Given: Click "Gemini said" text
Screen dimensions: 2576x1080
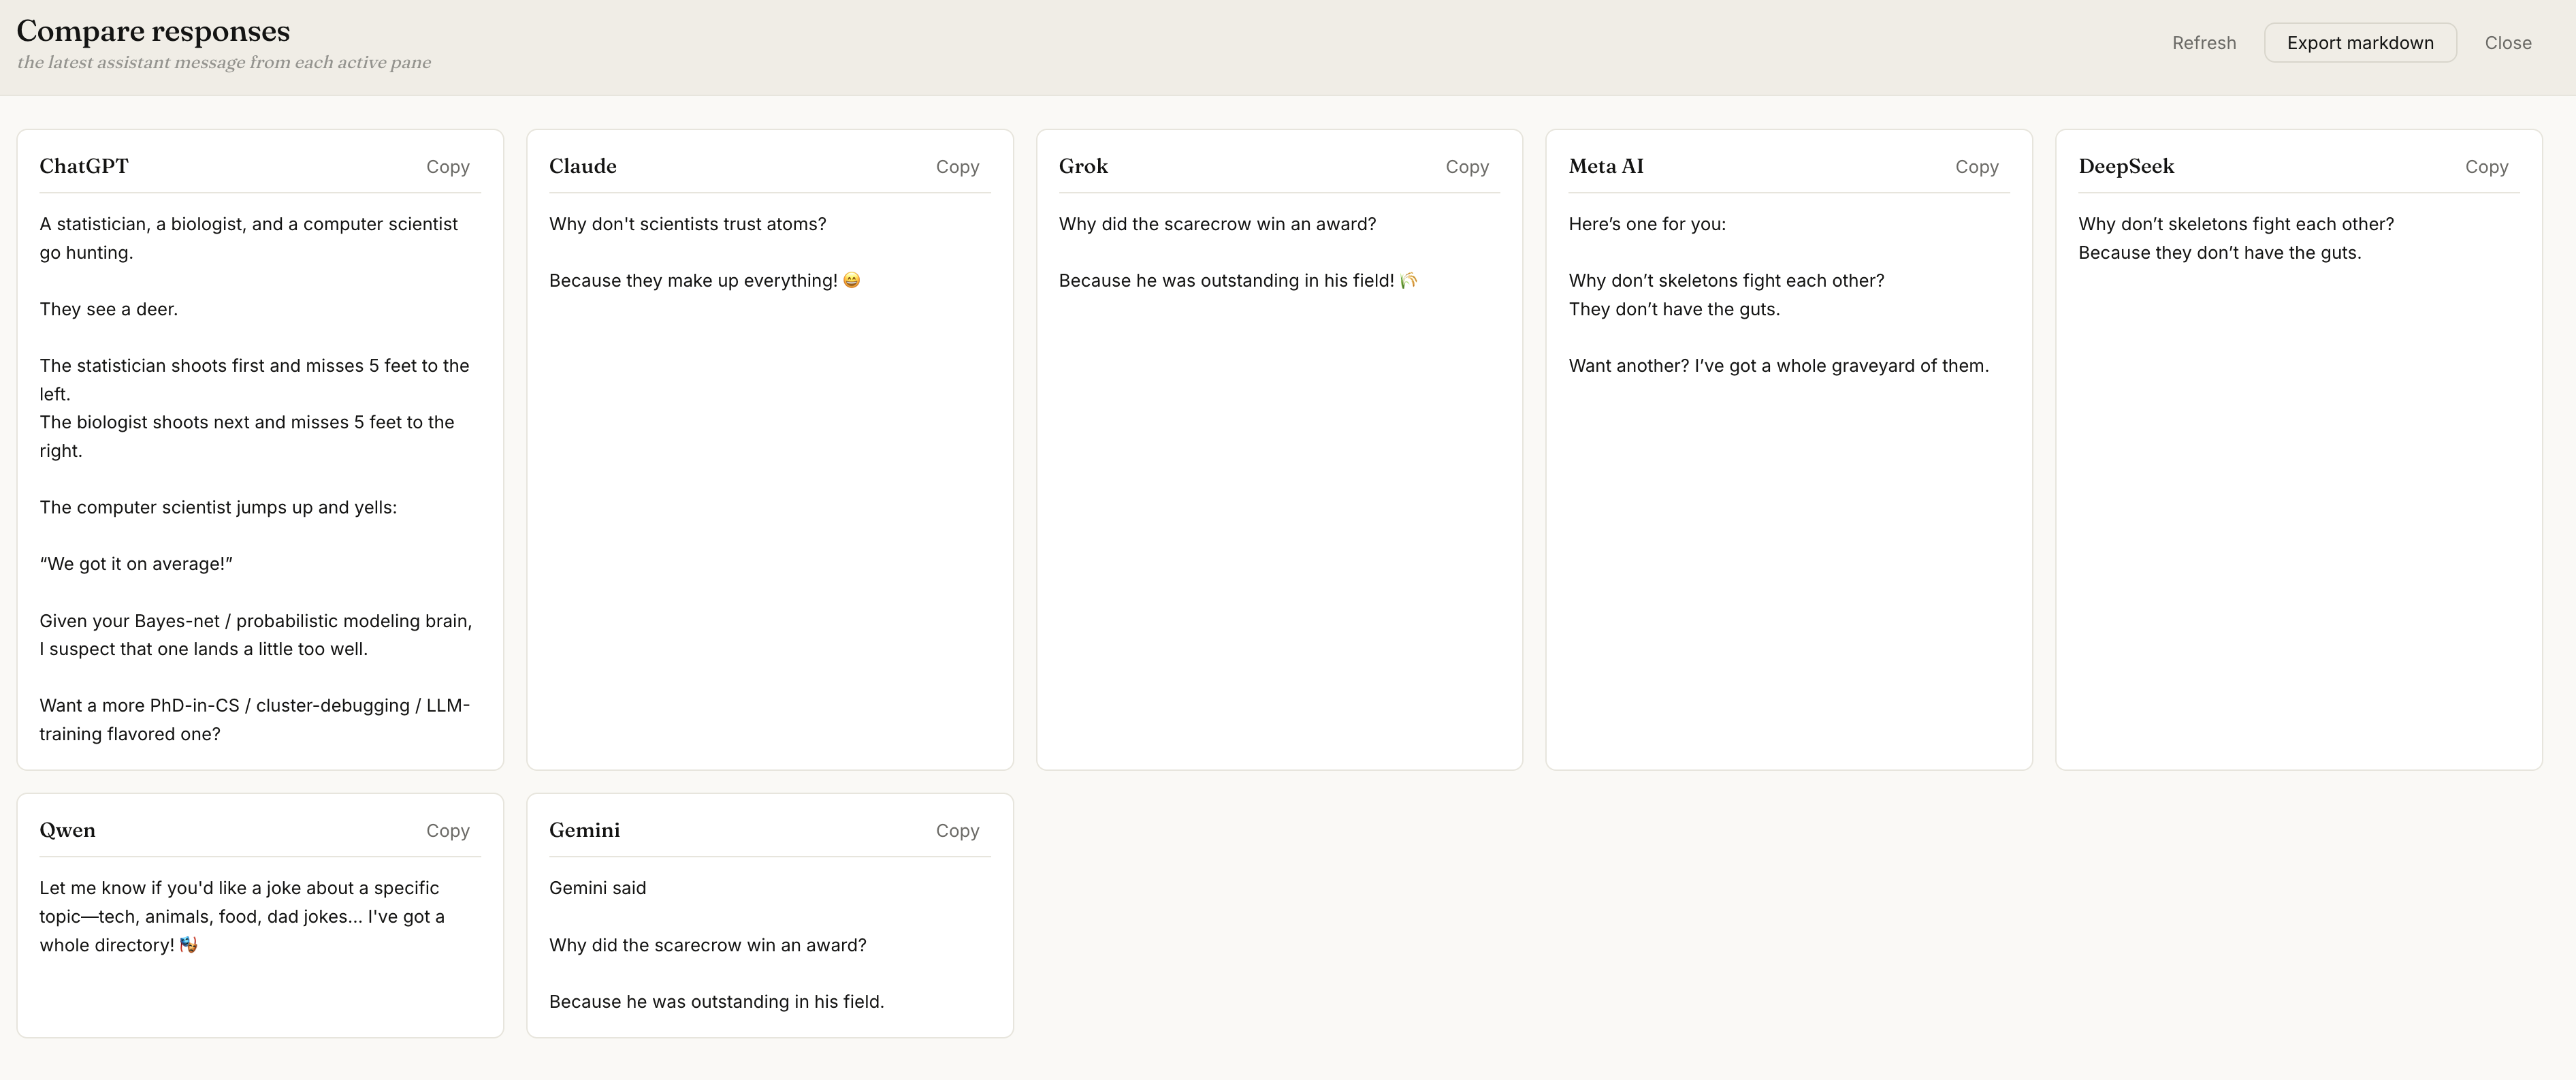Looking at the screenshot, I should [x=597, y=888].
